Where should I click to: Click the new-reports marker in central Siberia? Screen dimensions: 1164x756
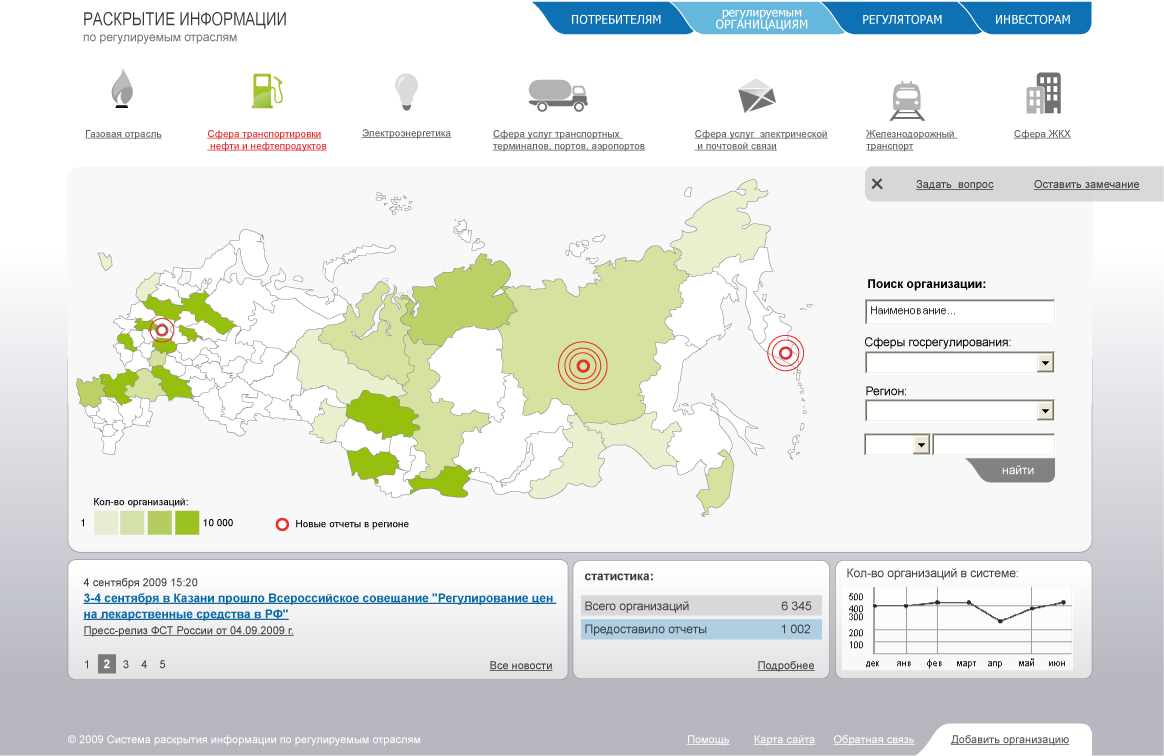click(x=583, y=365)
